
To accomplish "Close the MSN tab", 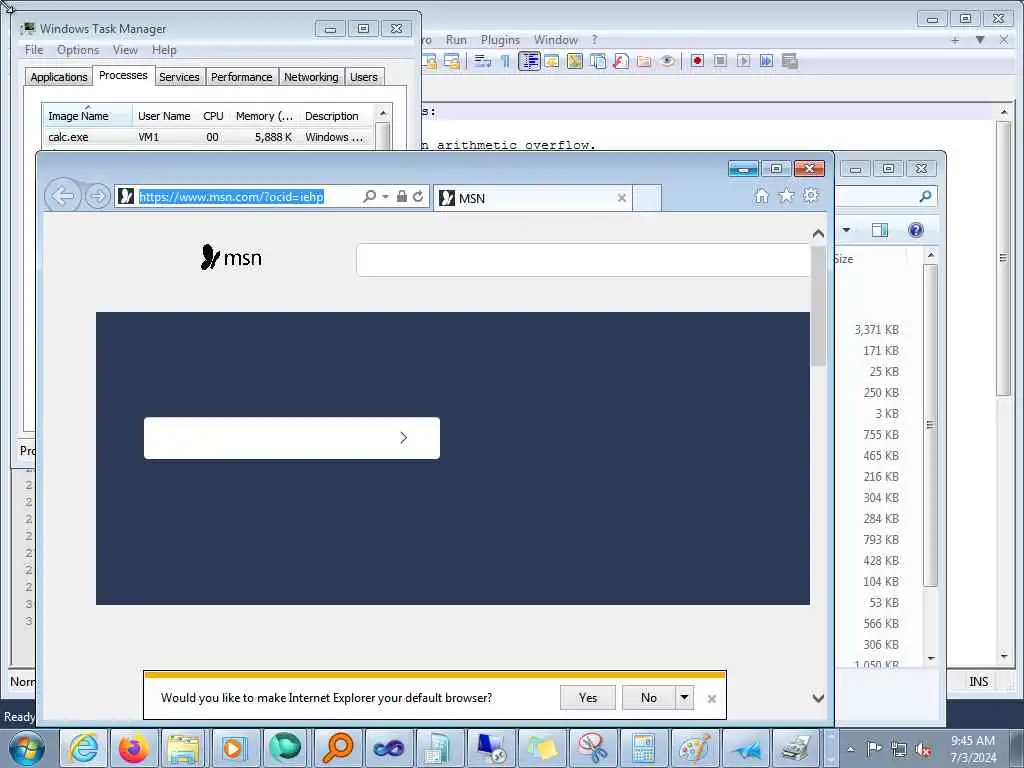I will [622, 198].
